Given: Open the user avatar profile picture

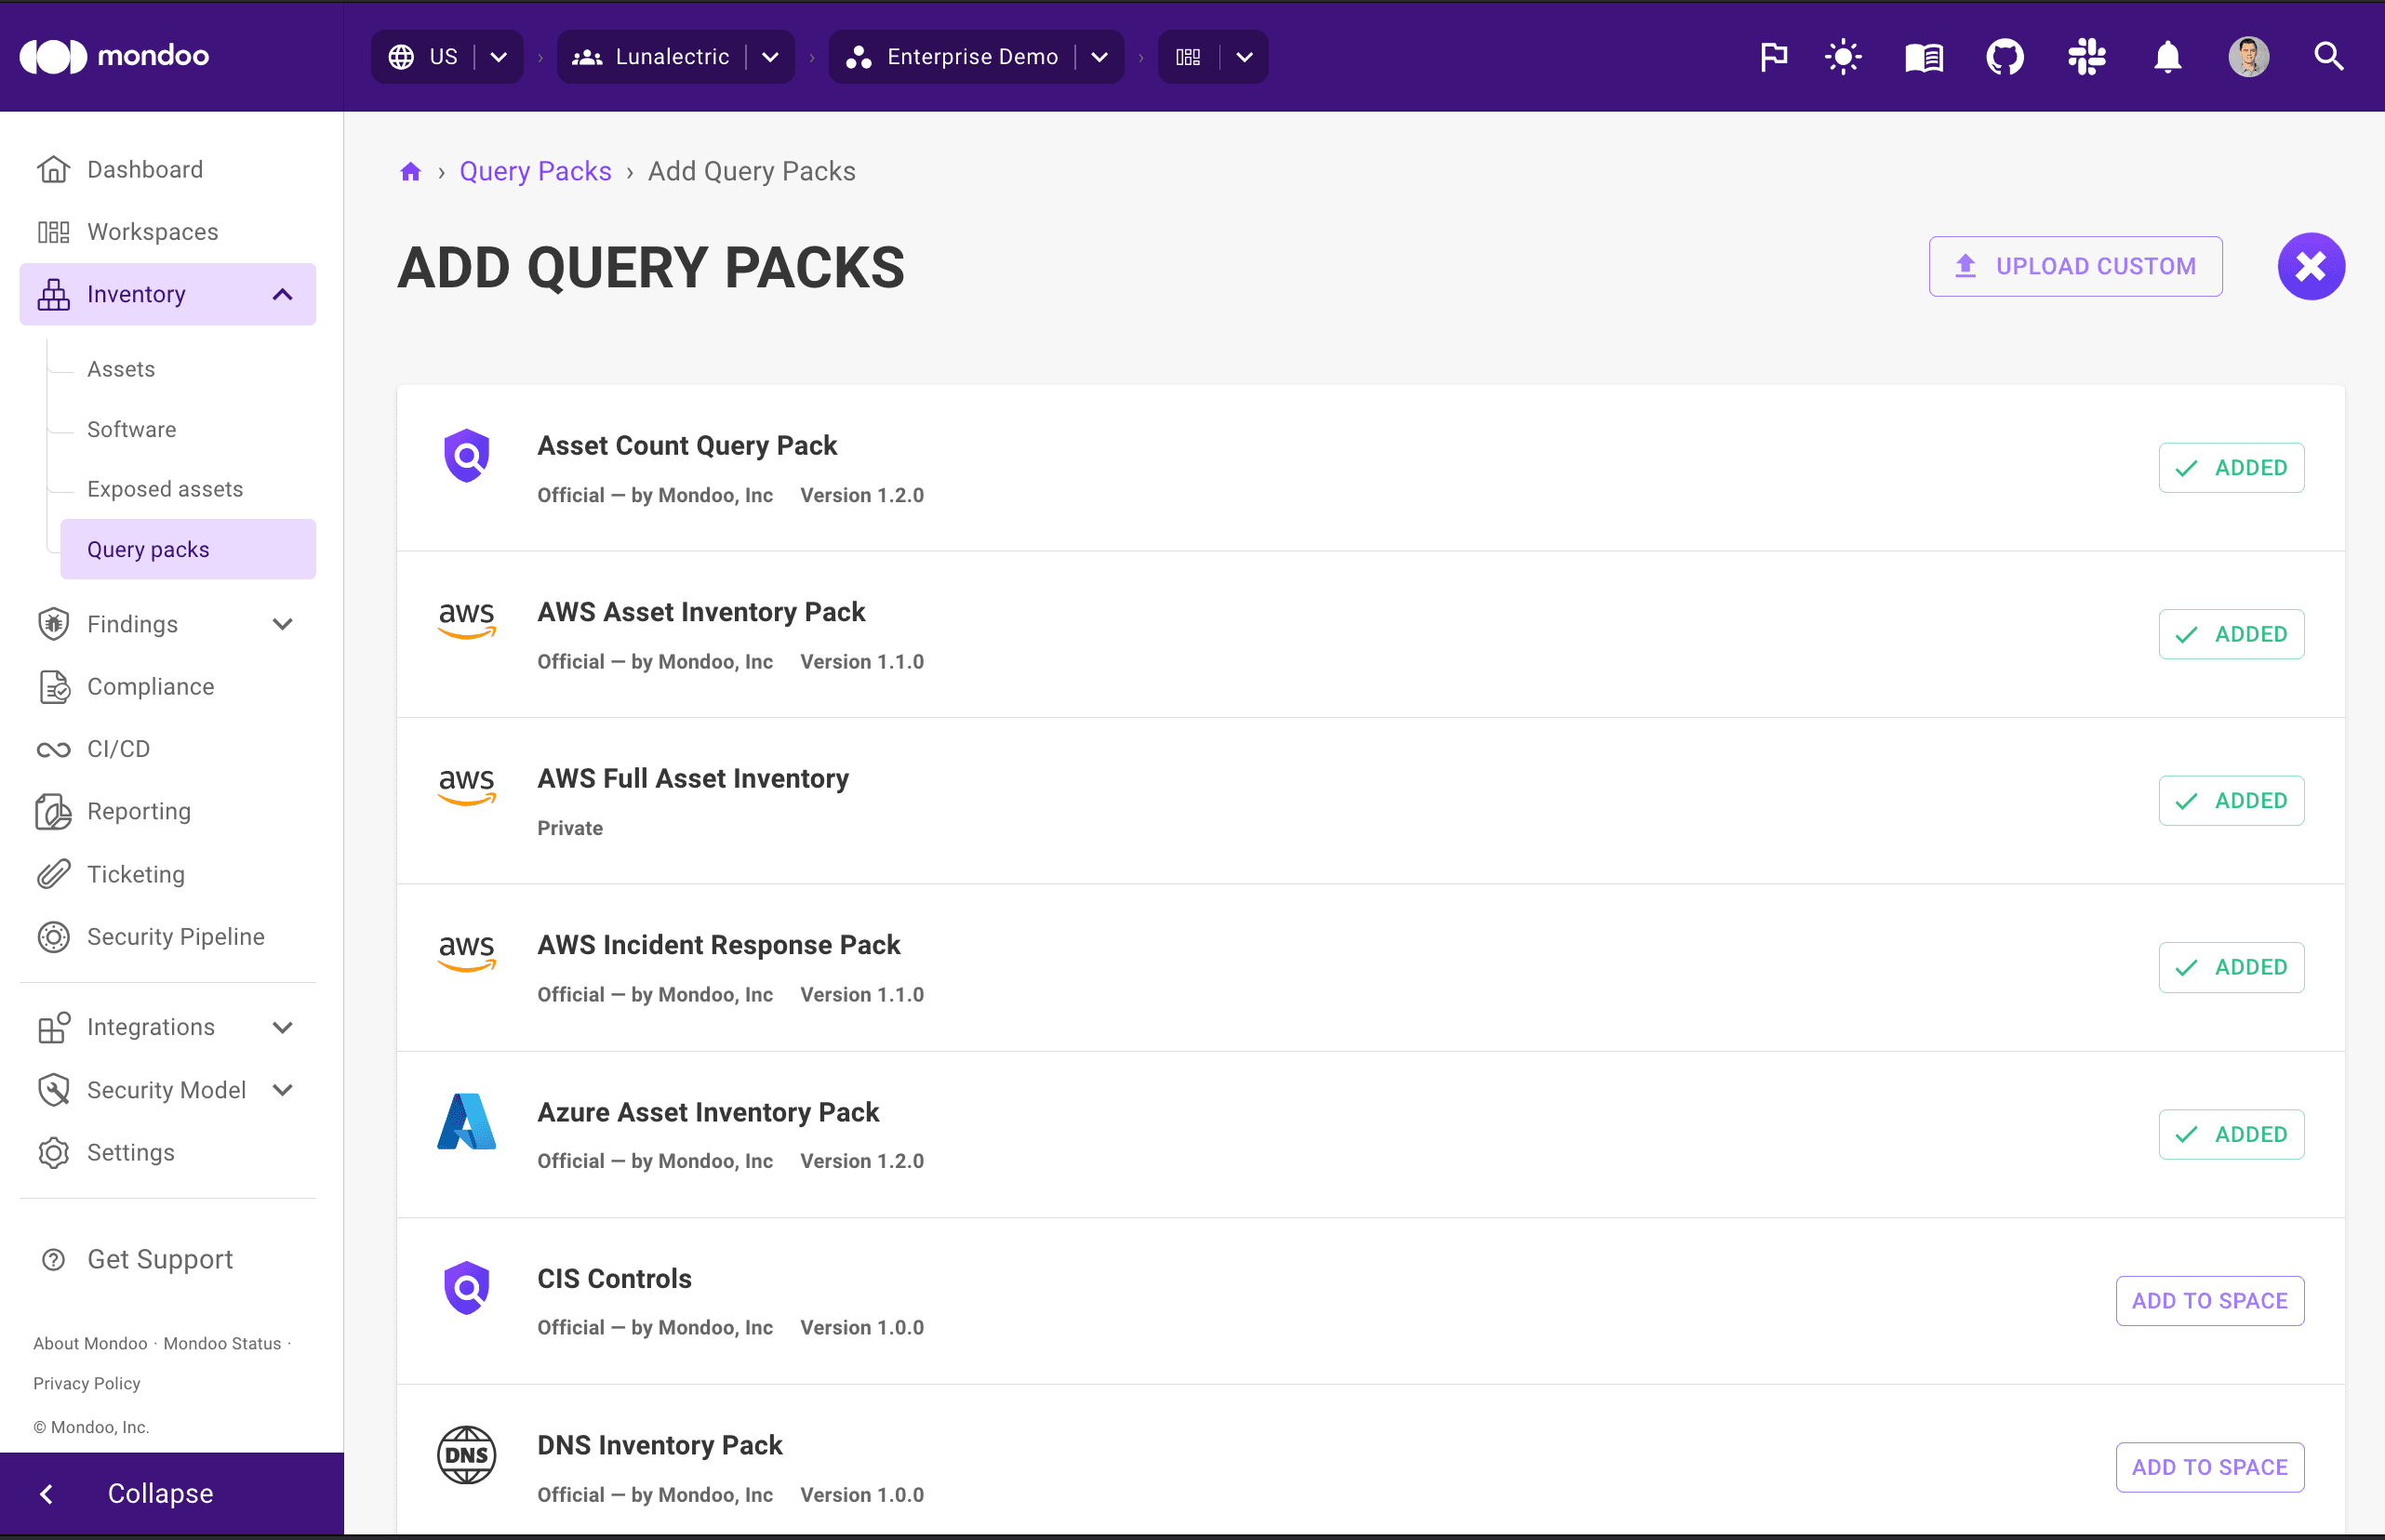Looking at the screenshot, I should pos(2247,57).
